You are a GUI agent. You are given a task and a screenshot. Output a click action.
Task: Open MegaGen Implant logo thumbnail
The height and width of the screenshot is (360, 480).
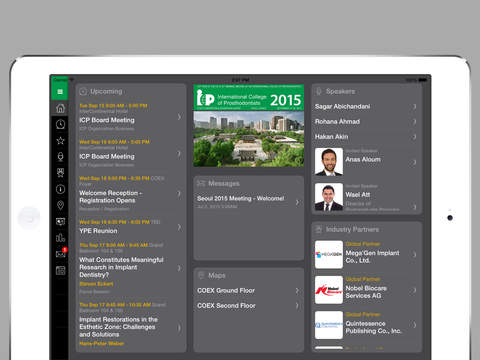point(329,254)
